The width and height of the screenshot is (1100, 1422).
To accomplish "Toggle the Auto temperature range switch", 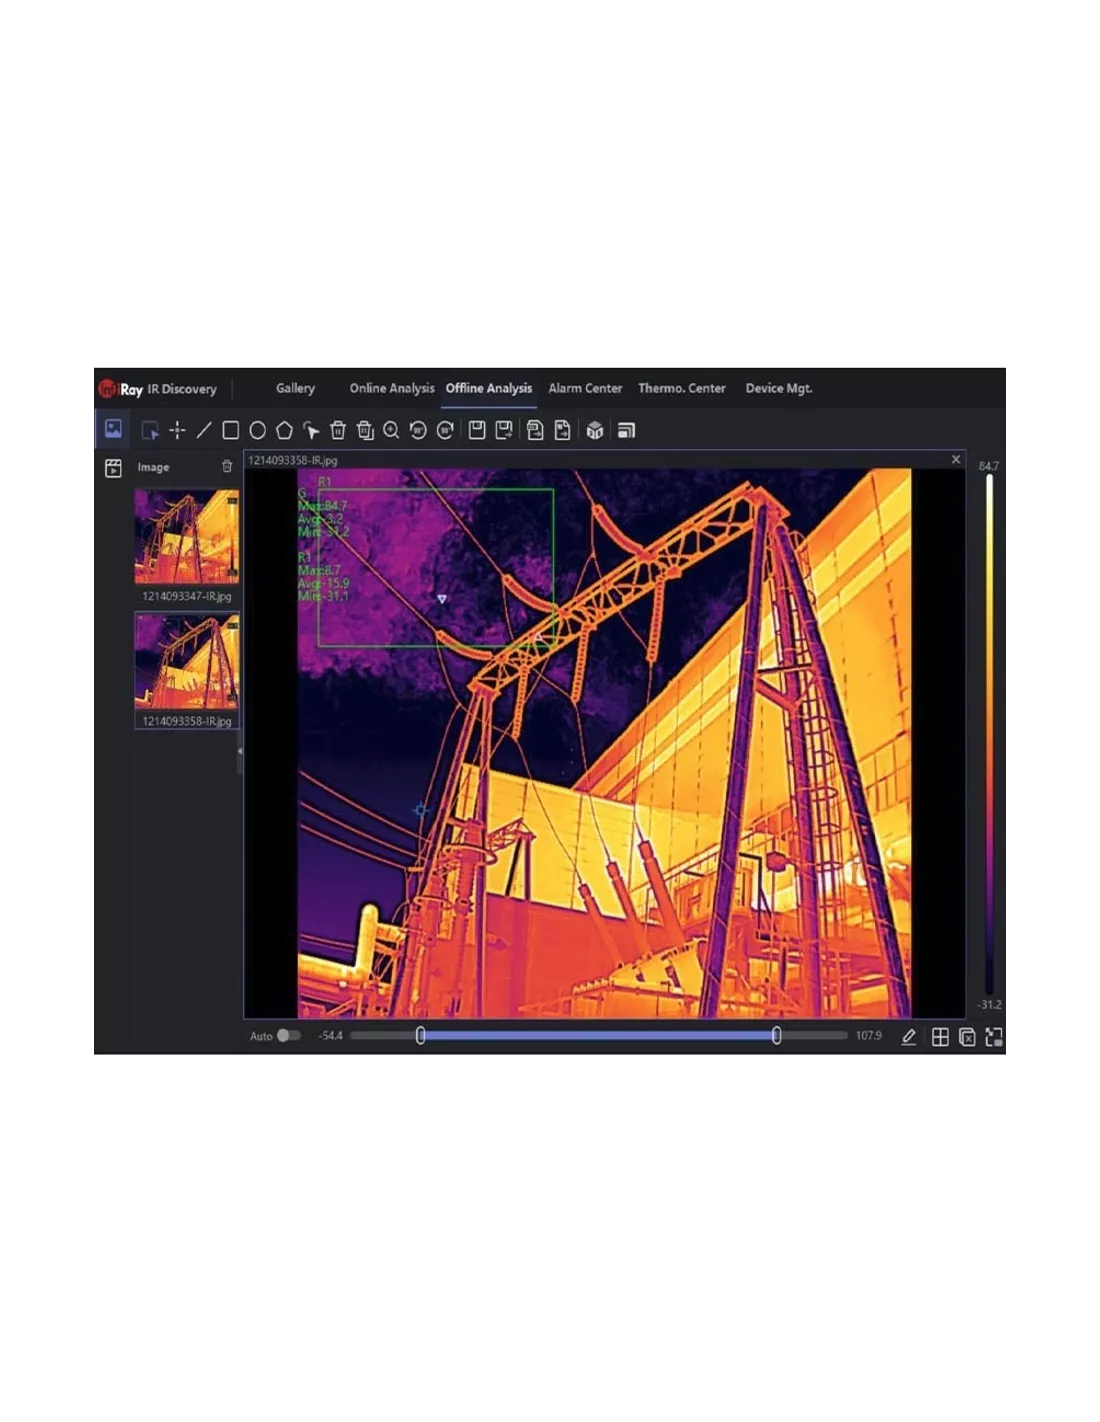I will 288,1036.
